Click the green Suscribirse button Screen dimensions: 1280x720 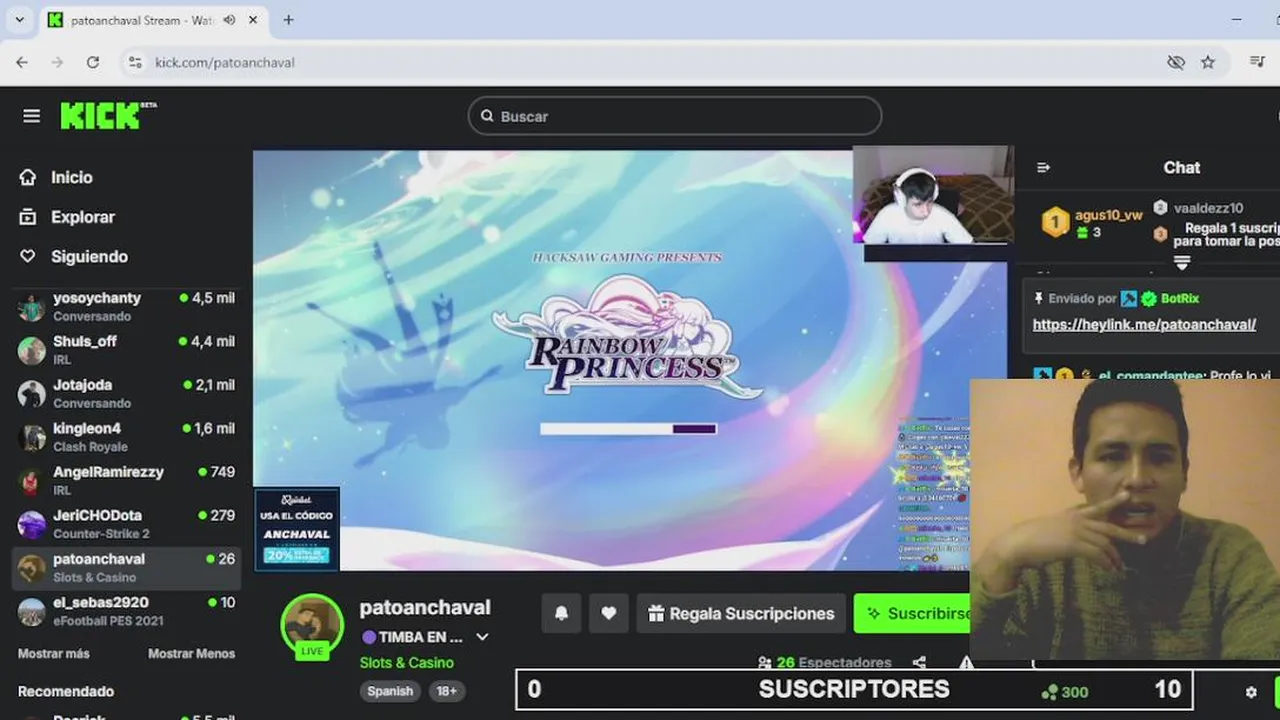coord(912,613)
